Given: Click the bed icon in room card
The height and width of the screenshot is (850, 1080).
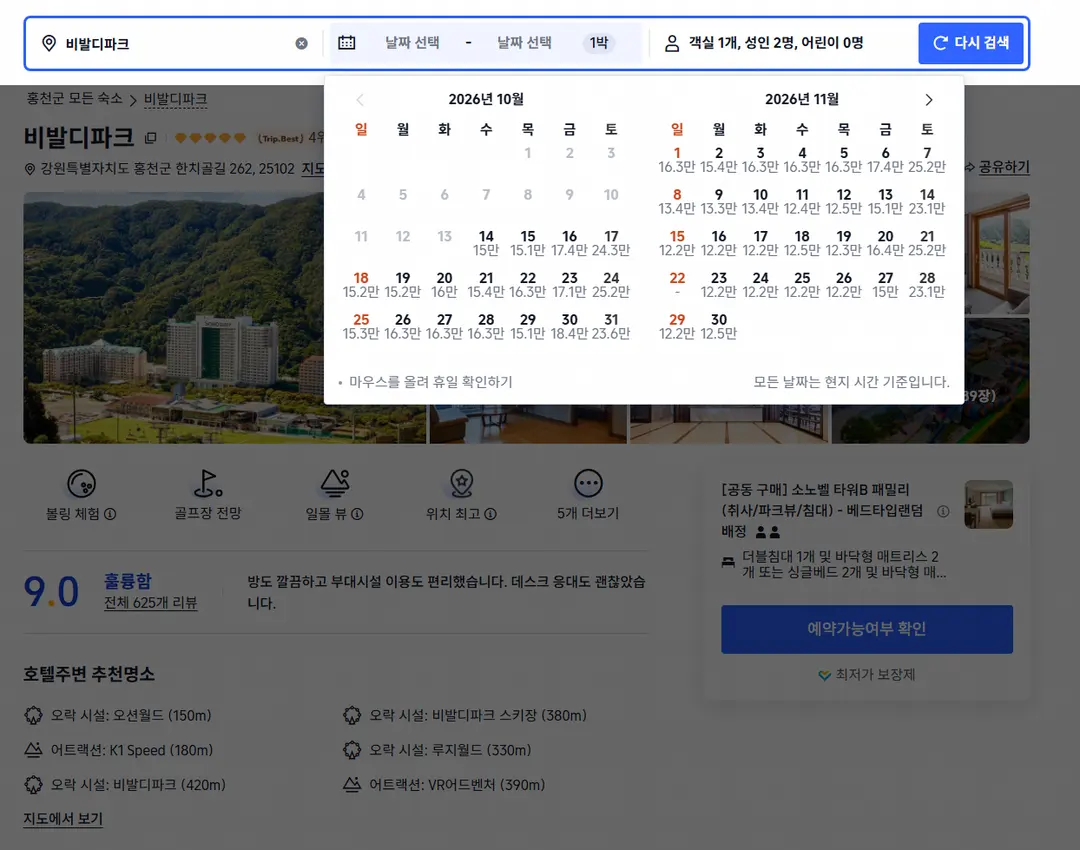Looking at the screenshot, I should (x=728, y=563).
